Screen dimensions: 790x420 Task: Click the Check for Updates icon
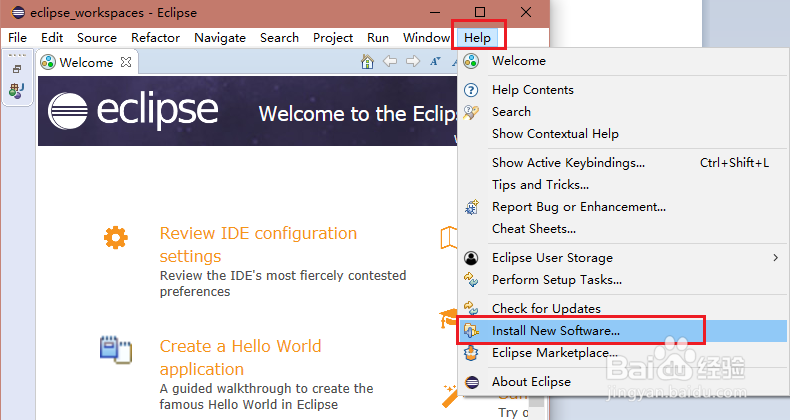tap(471, 308)
